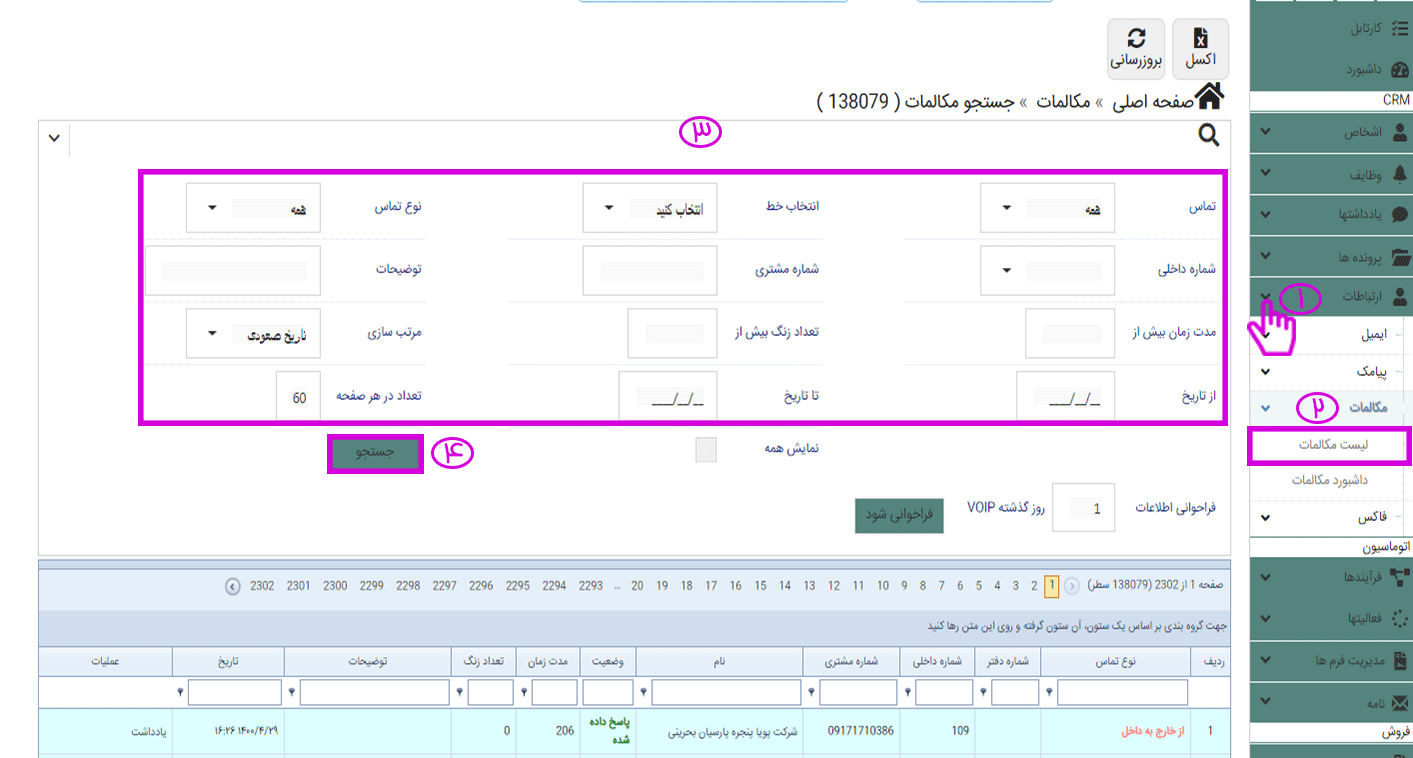Toggle the نمایش همه checkbox
The height and width of the screenshot is (758, 1413).
point(706,449)
